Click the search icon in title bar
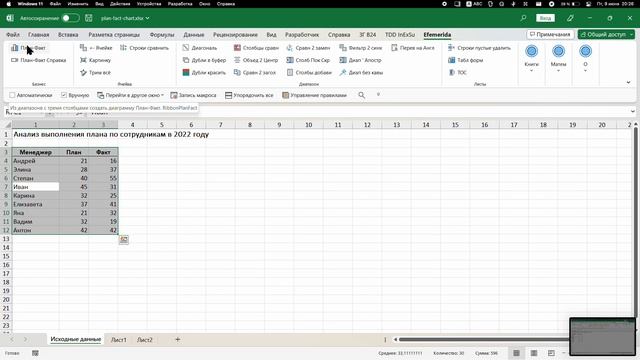Image resolution: width=640 pixels, height=360 pixels. click(x=523, y=18)
